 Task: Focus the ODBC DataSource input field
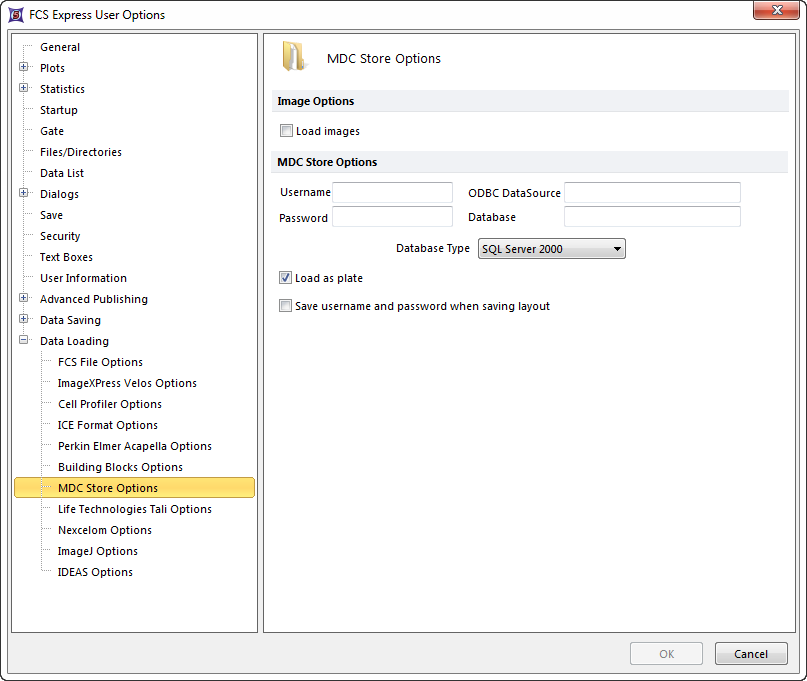click(652, 192)
